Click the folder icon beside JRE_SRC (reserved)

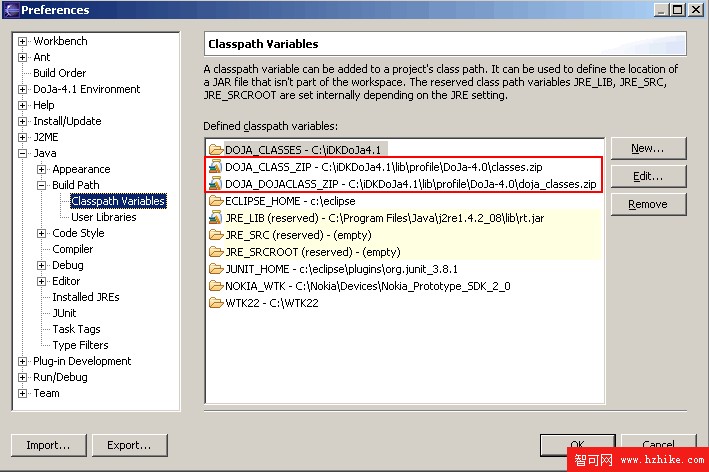tap(216, 235)
